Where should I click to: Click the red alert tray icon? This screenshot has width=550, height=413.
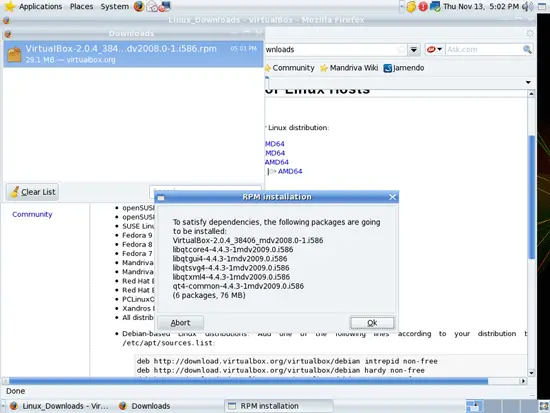423,6
